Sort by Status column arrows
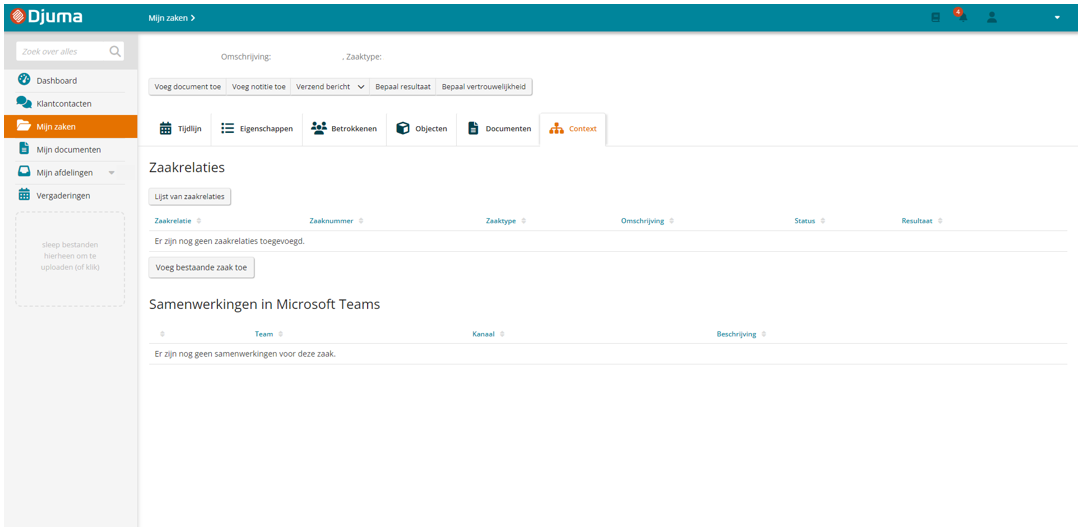The image size is (1079, 529). [822, 221]
